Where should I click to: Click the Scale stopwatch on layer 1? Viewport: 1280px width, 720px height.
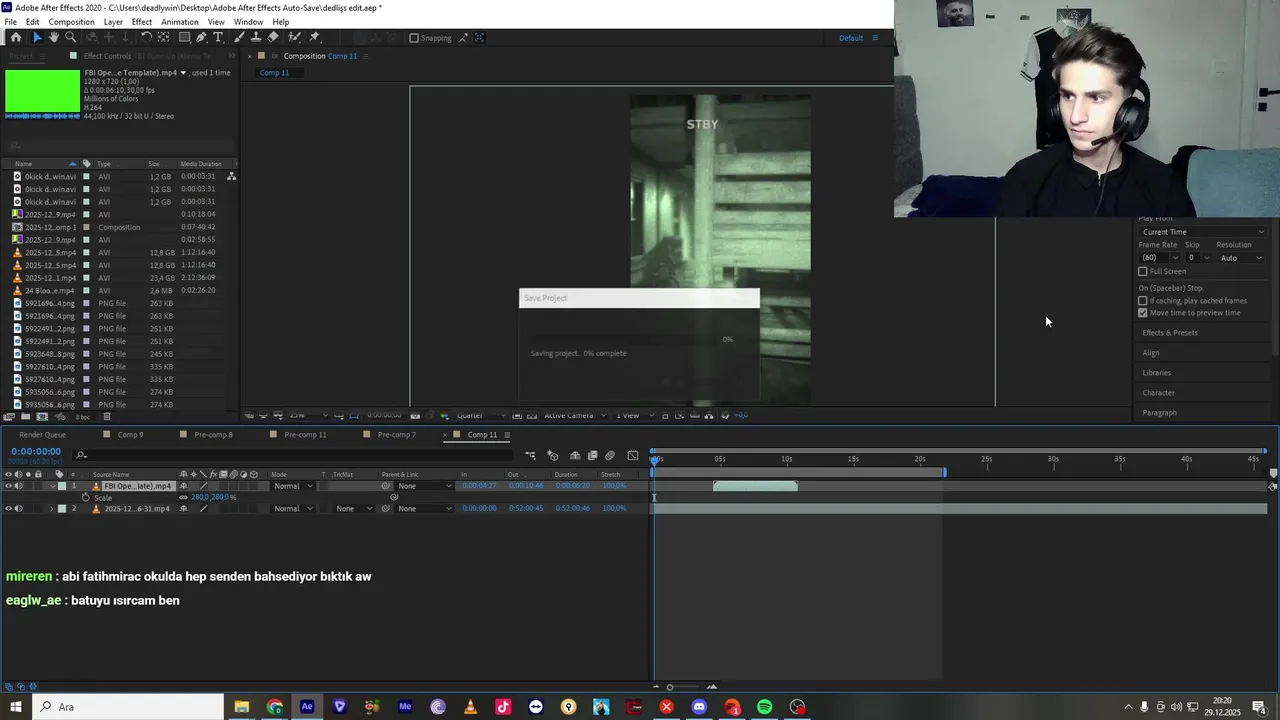(85, 497)
